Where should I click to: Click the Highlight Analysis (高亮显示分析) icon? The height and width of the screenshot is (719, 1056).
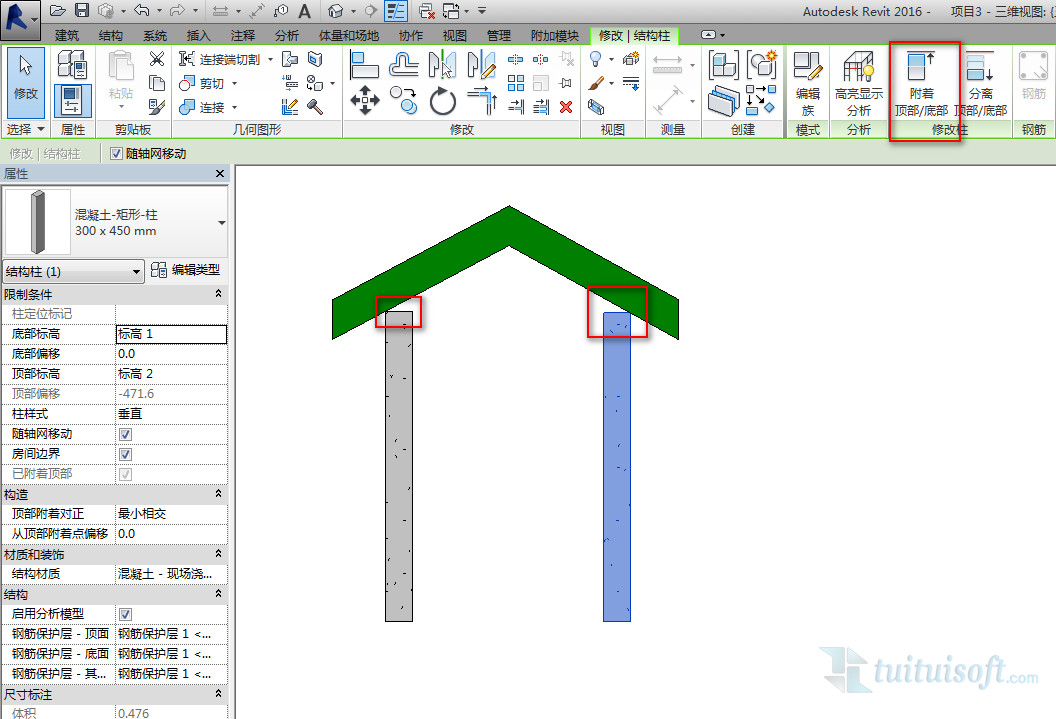[858, 83]
